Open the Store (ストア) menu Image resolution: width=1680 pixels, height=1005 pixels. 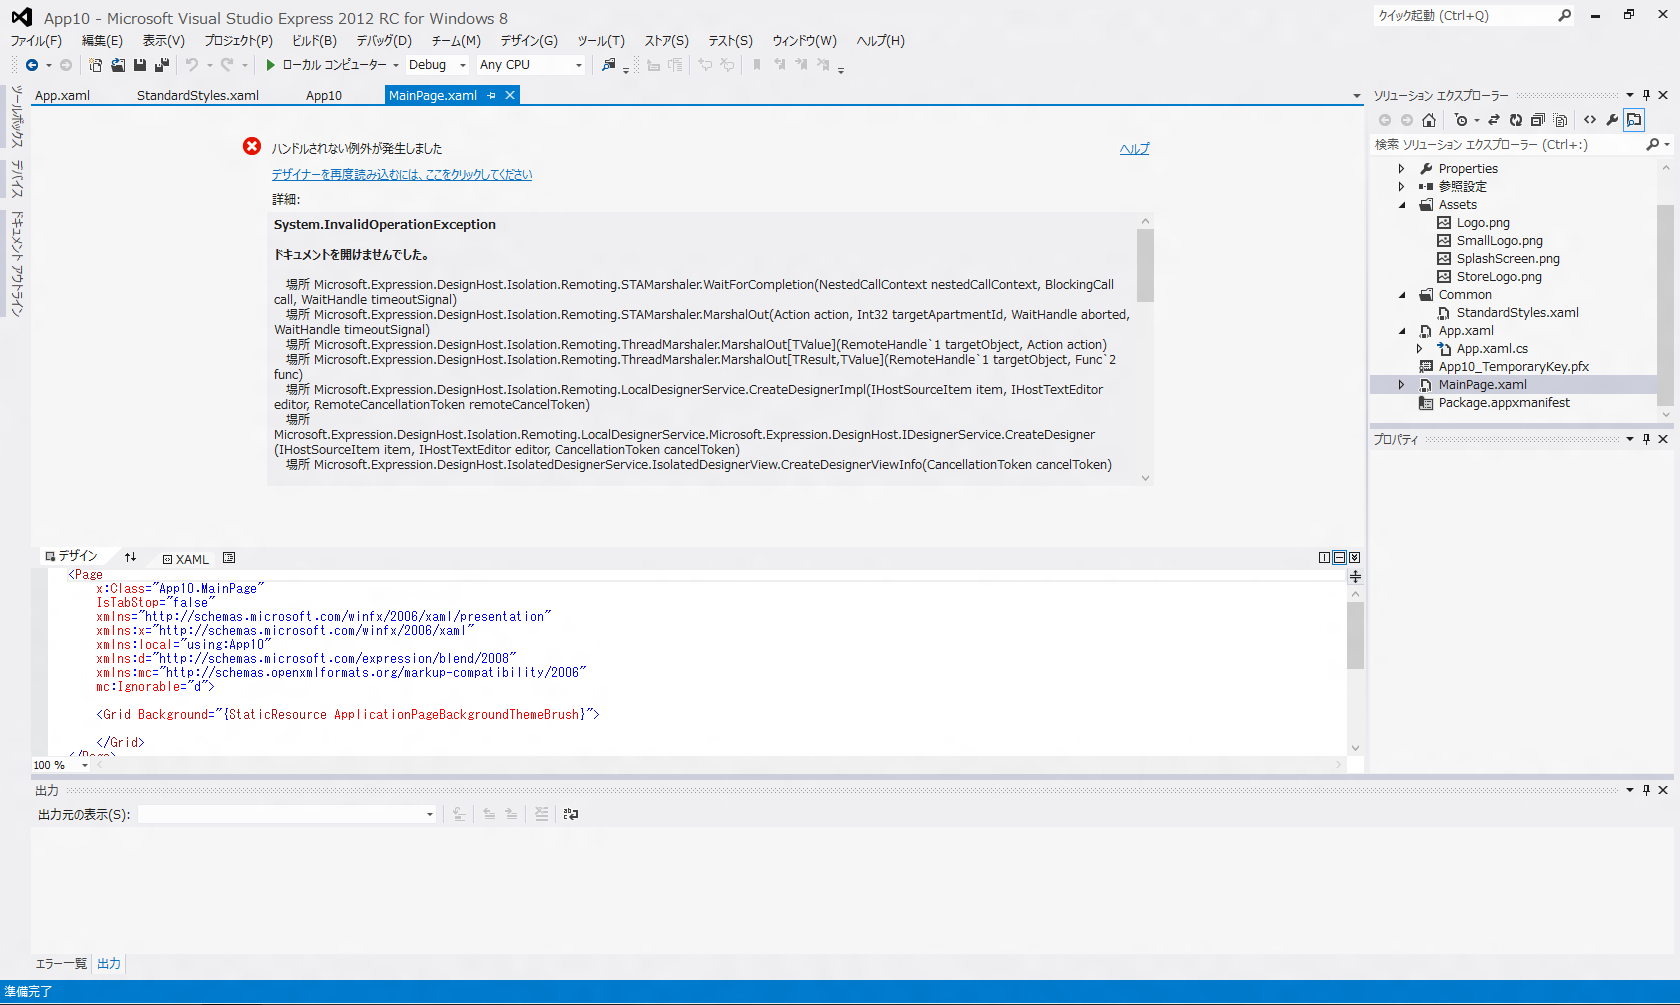coord(666,41)
